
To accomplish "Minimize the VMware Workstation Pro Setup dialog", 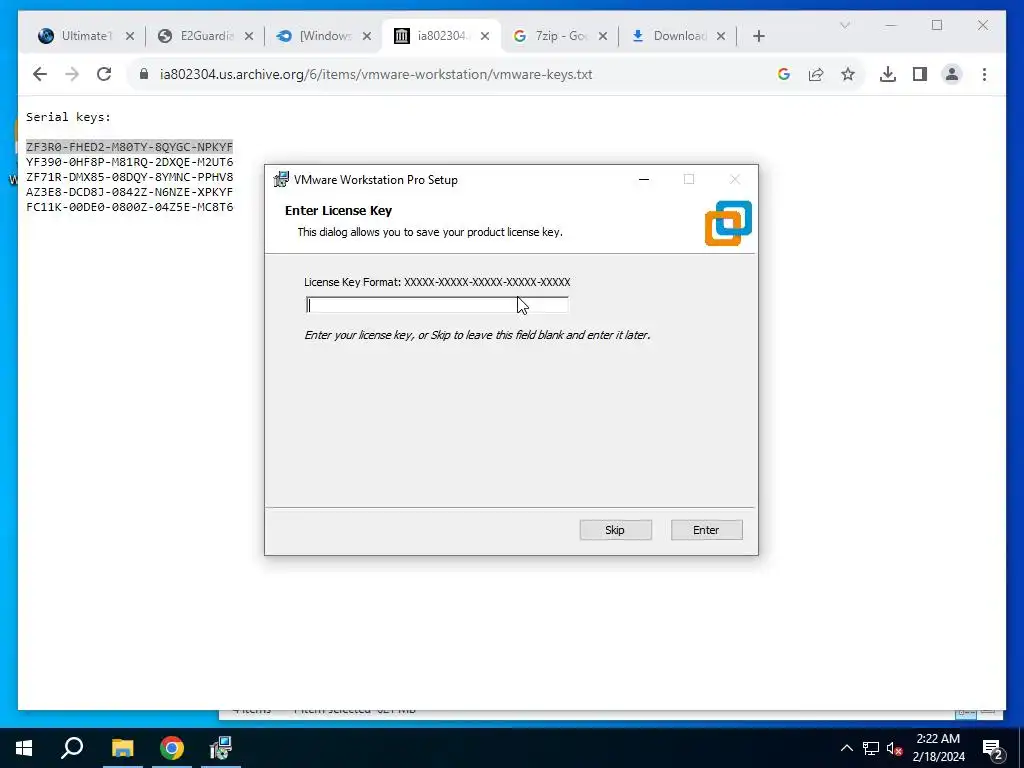I will pyautogui.click(x=644, y=180).
